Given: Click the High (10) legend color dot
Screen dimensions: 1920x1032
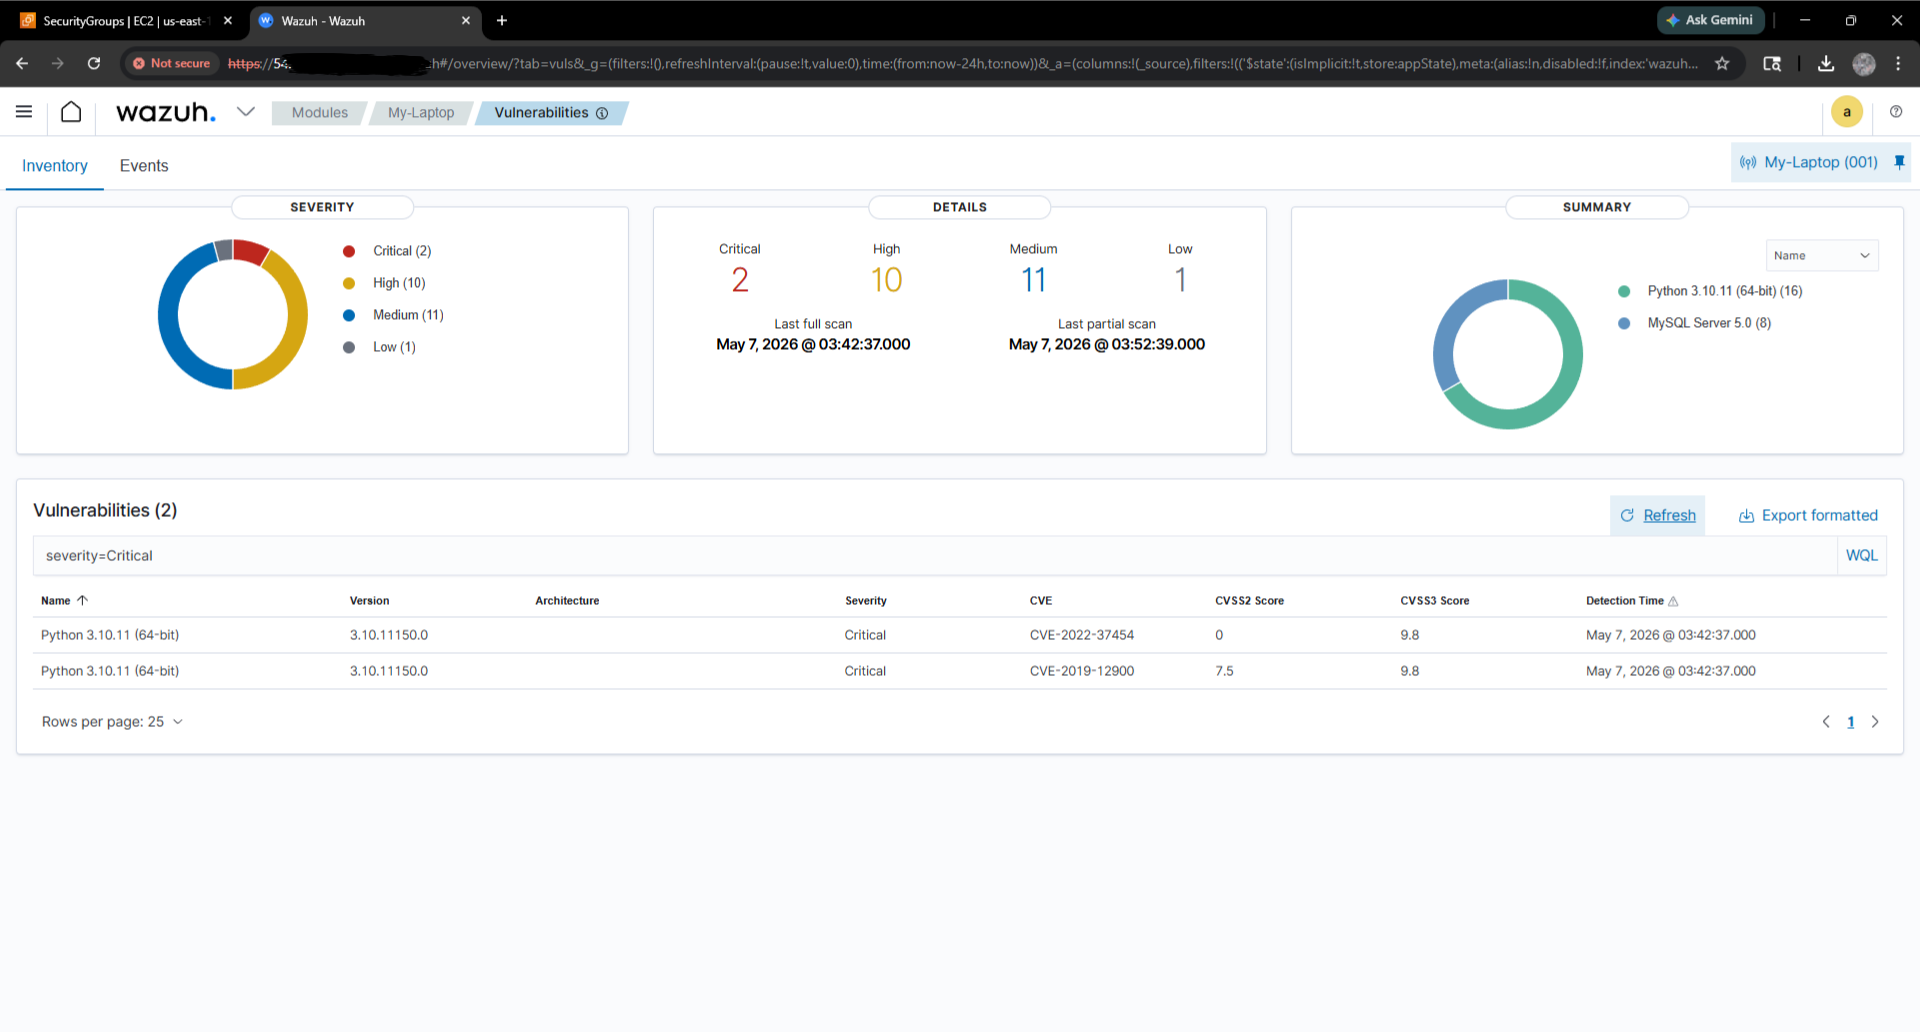Looking at the screenshot, I should coord(349,283).
